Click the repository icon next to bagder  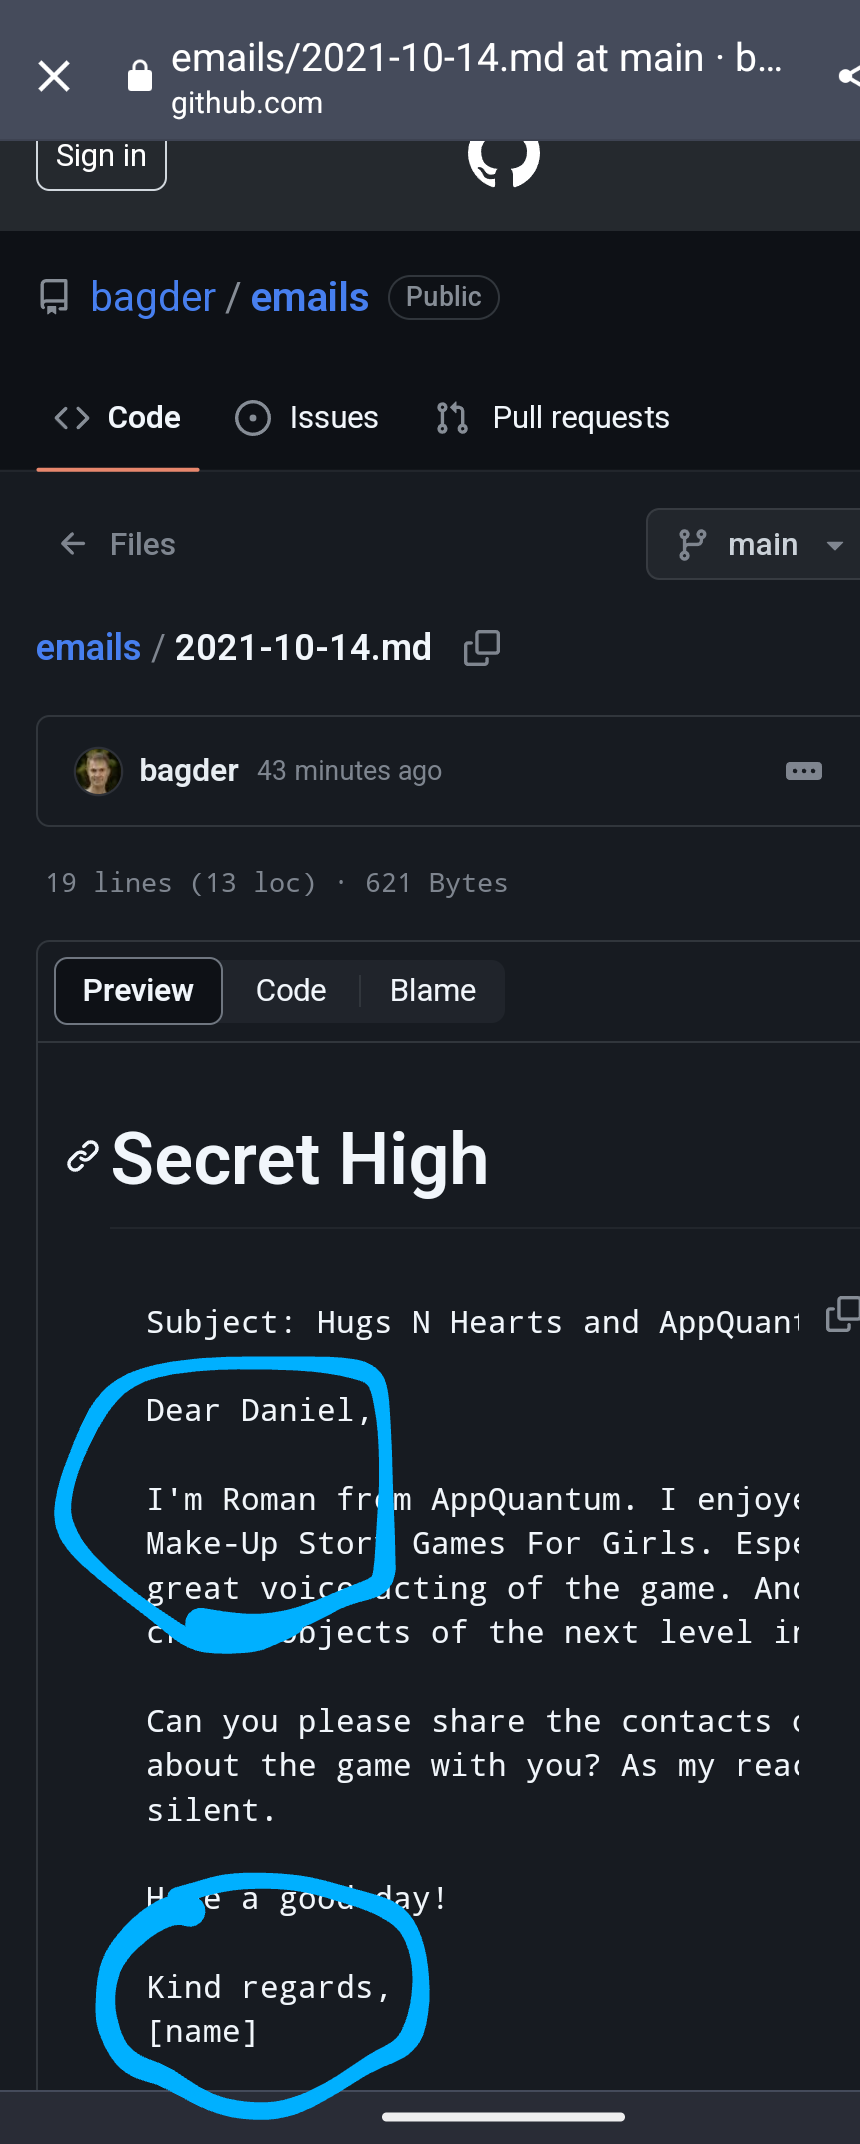click(x=54, y=297)
